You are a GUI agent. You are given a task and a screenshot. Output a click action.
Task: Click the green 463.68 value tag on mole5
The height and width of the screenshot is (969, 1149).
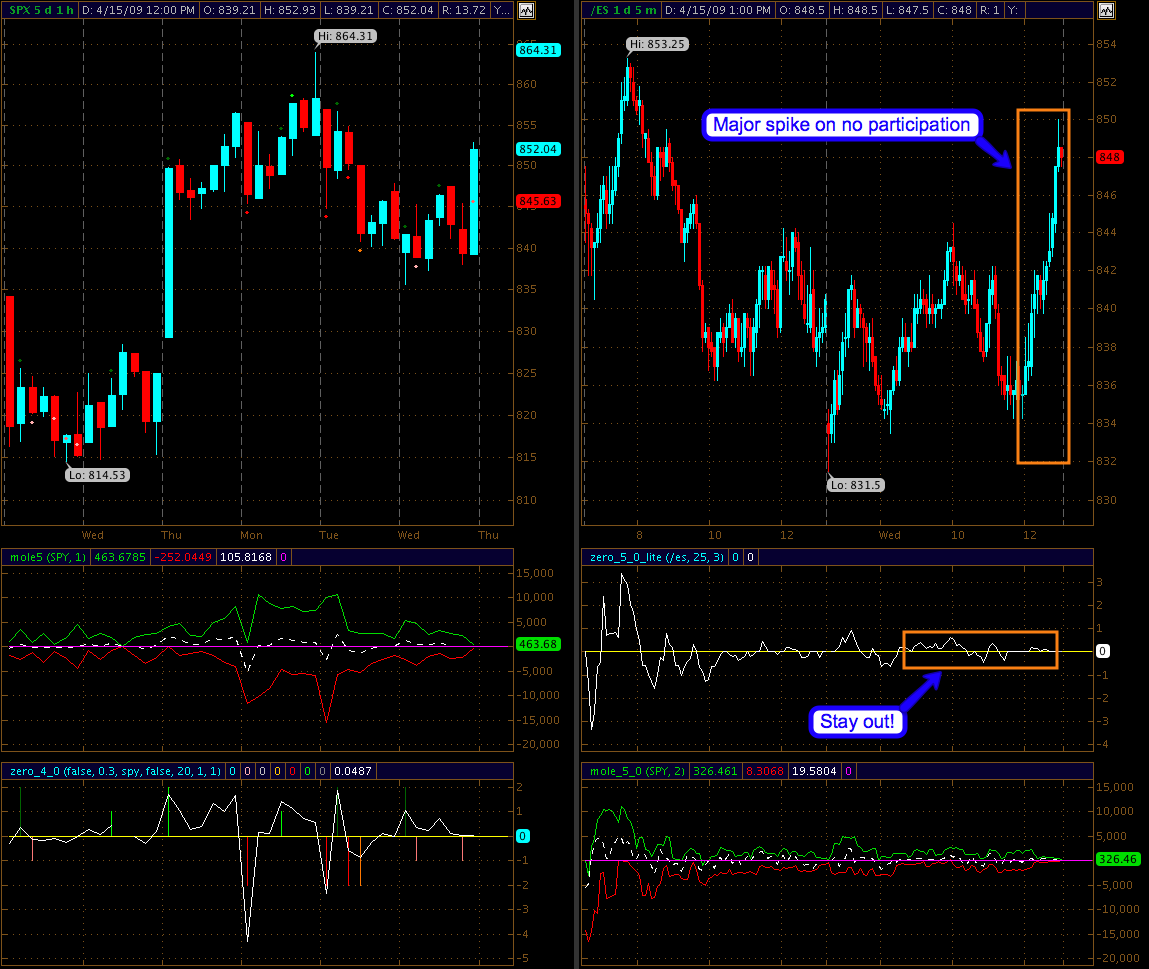[537, 645]
